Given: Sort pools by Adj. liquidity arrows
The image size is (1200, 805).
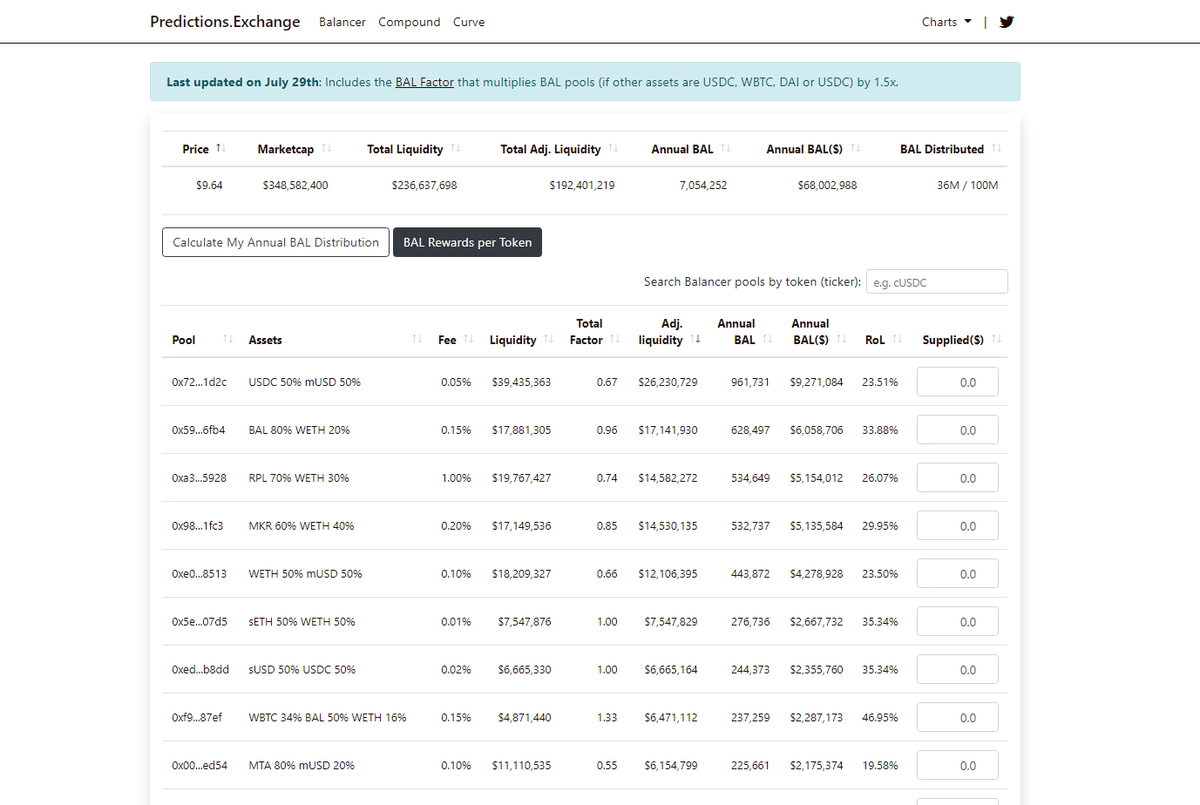Looking at the screenshot, I should click(697, 340).
